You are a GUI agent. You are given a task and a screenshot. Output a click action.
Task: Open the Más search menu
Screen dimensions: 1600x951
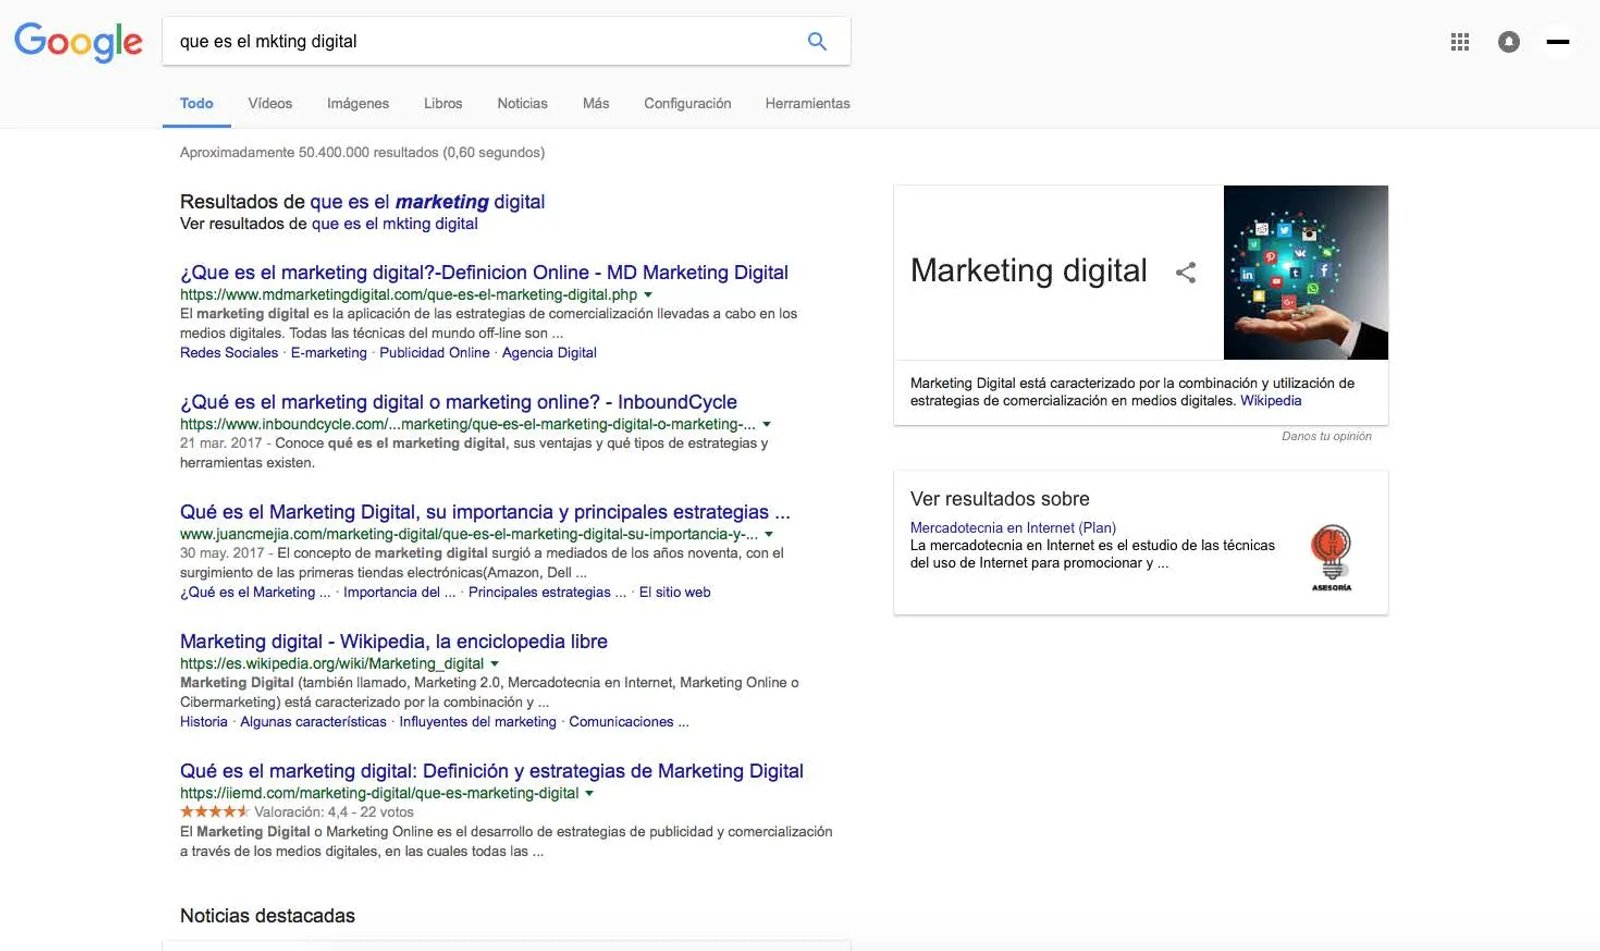pyautogui.click(x=596, y=103)
